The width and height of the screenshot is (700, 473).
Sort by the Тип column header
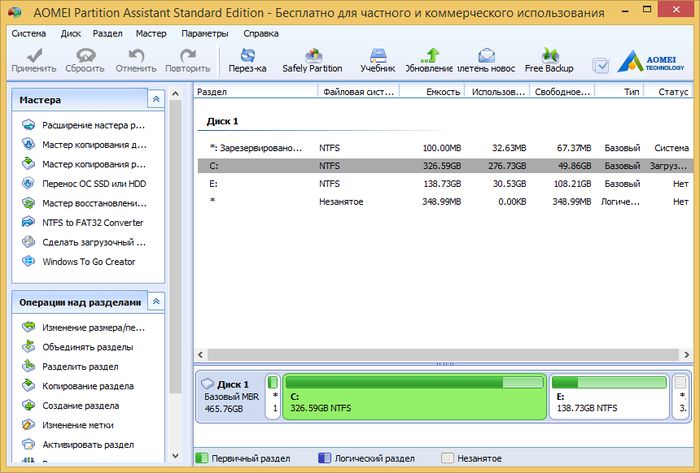619,91
